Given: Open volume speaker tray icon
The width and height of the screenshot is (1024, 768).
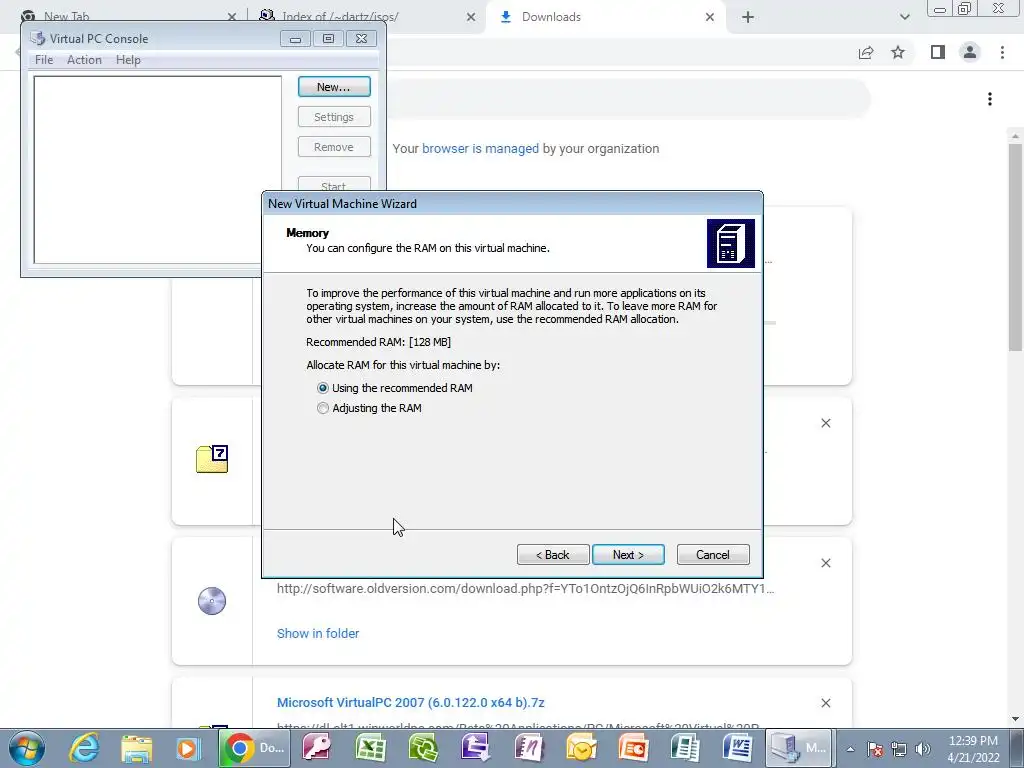Looking at the screenshot, I should tap(923, 750).
